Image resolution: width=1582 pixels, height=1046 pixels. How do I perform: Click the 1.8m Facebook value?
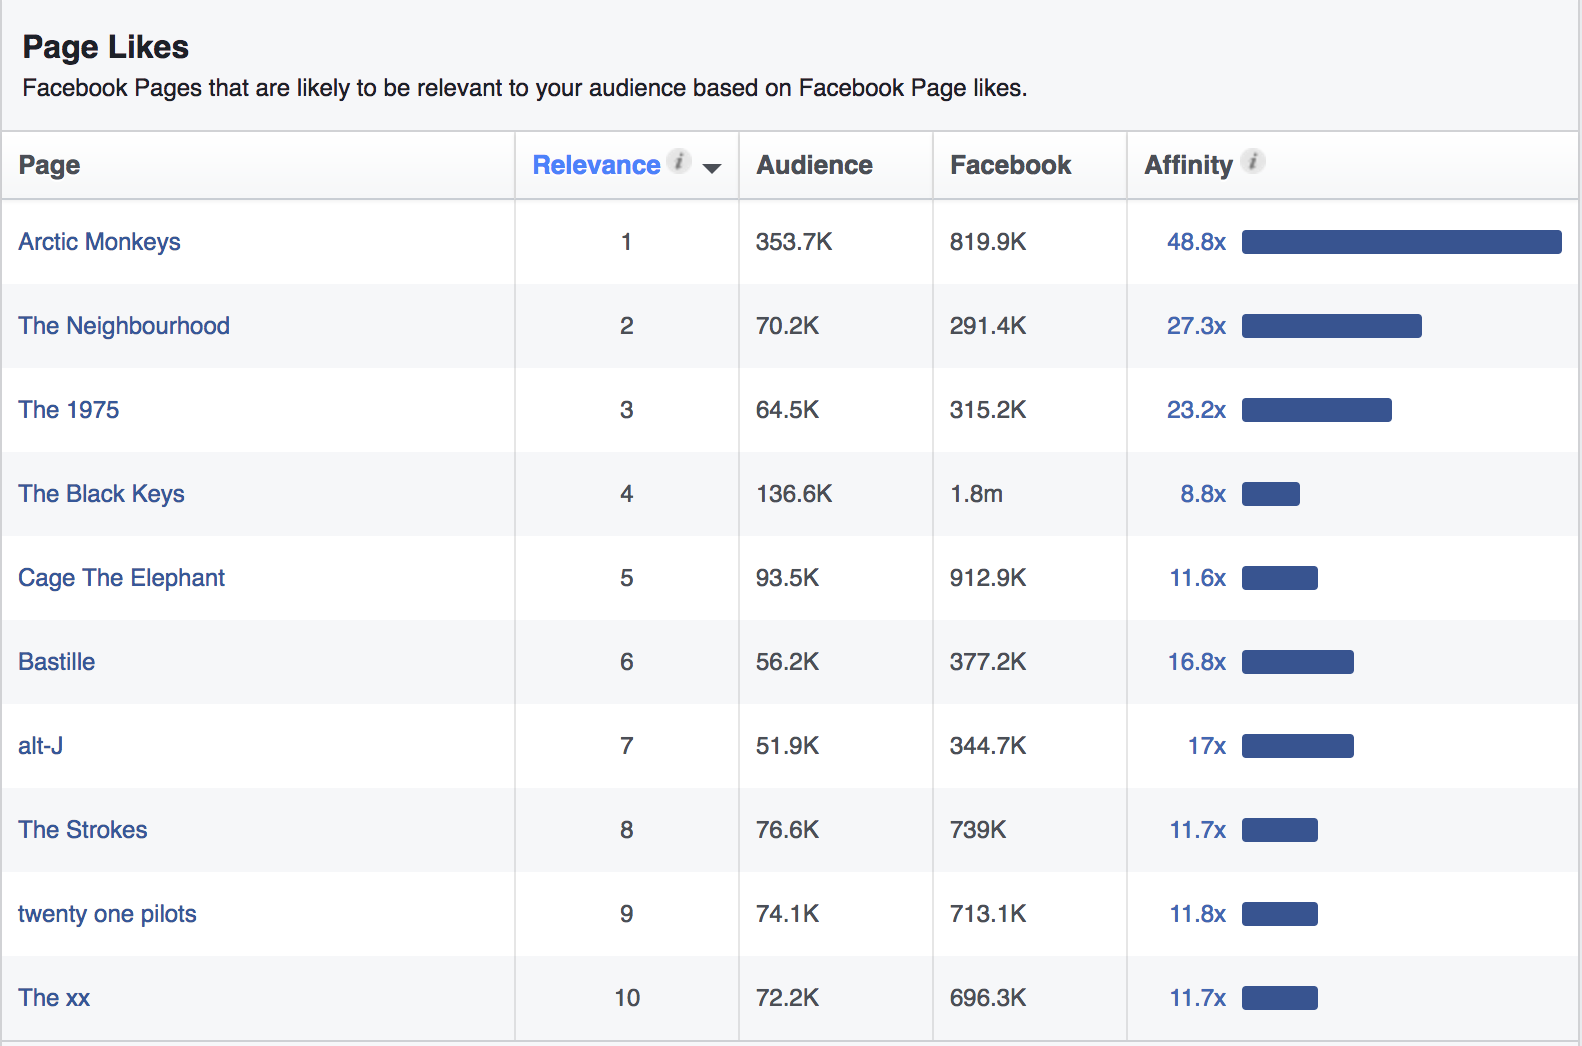coord(976,494)
